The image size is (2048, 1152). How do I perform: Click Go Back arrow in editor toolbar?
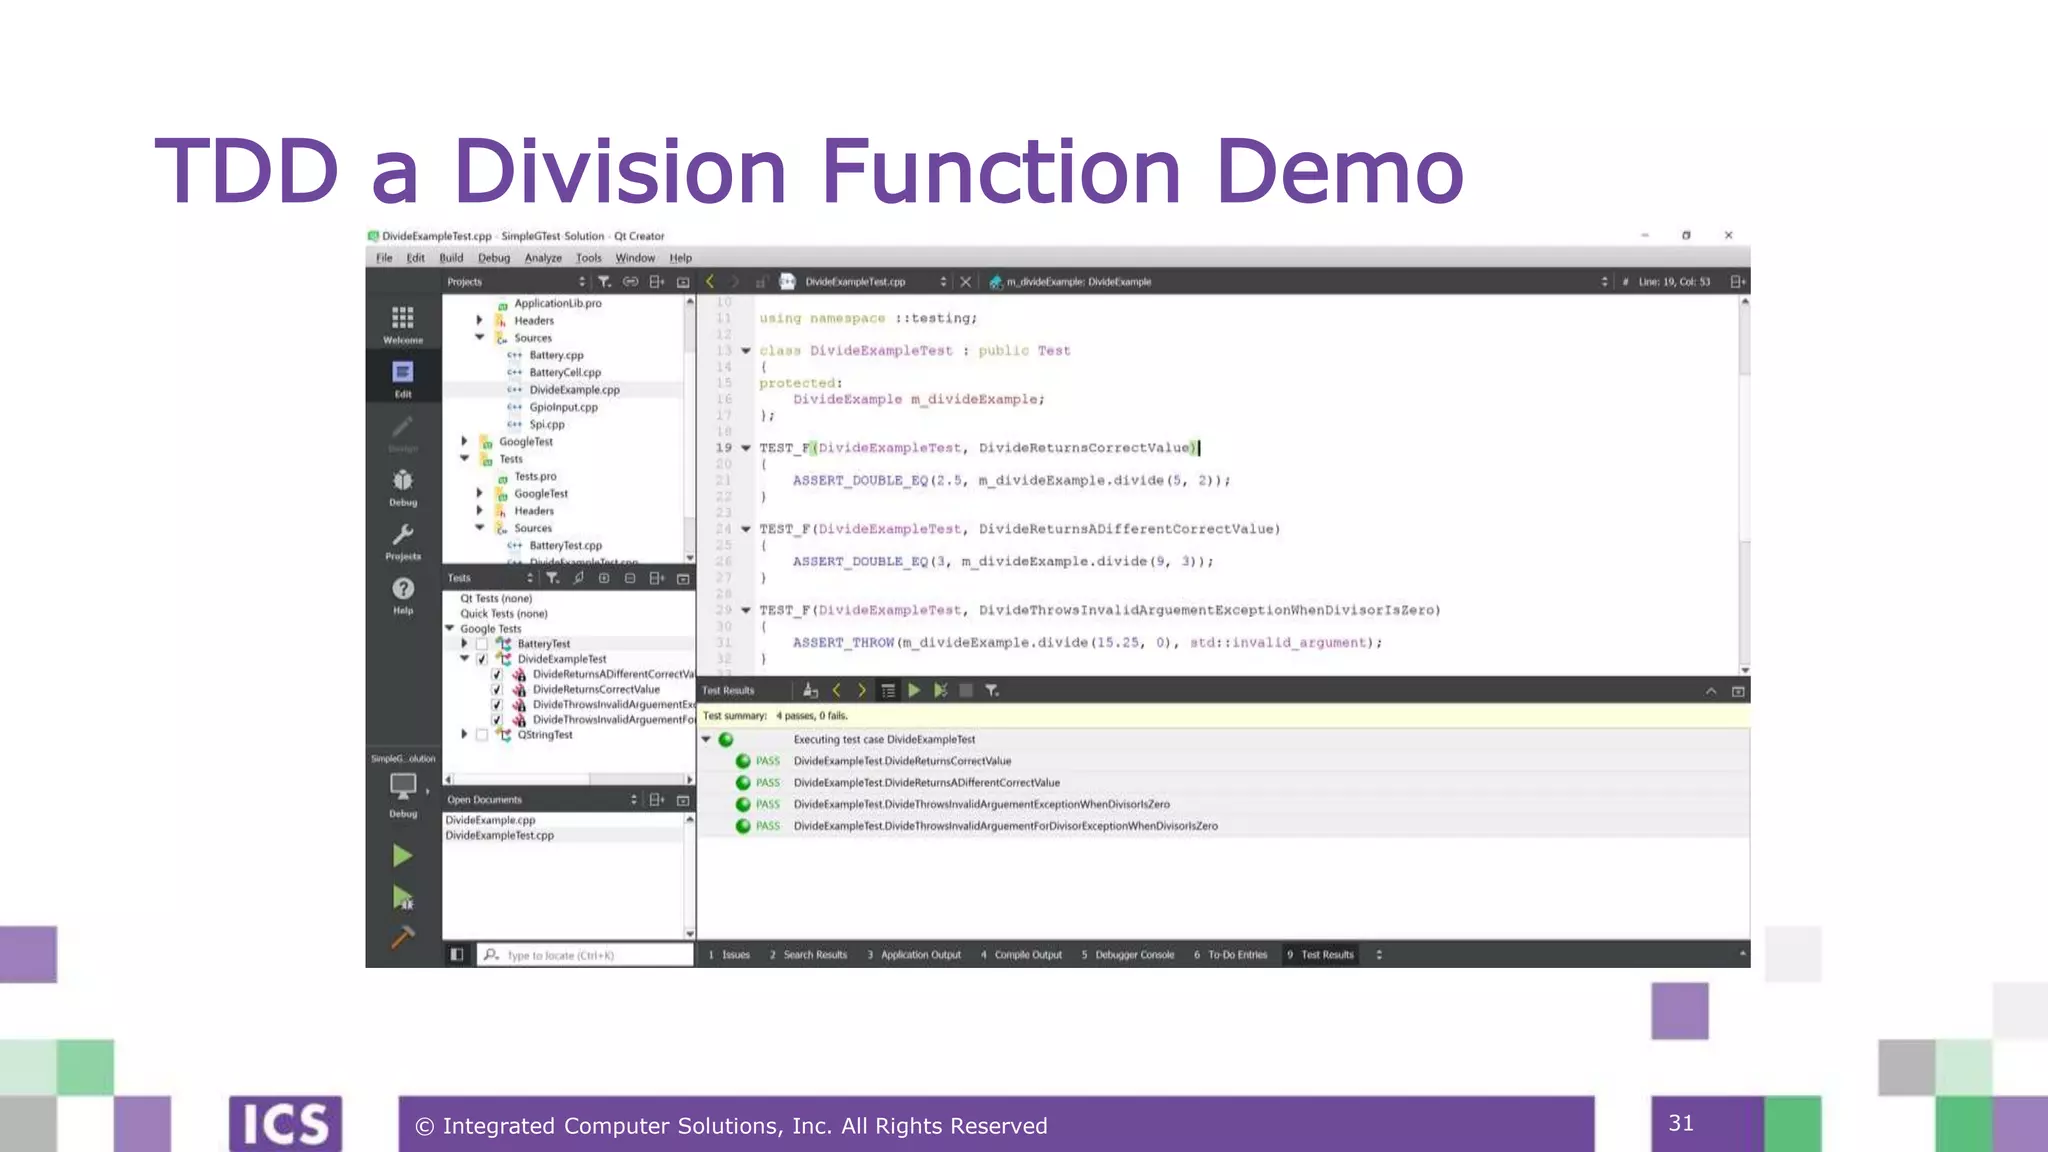tap(710, 282)
